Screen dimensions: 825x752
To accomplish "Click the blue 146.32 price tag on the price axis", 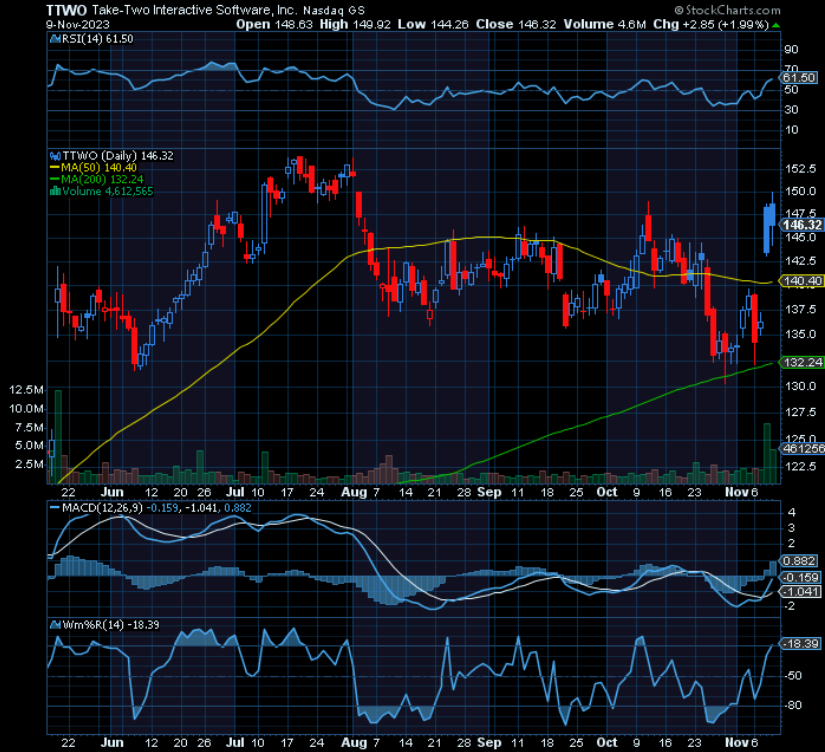I will (x=801, y=225).
